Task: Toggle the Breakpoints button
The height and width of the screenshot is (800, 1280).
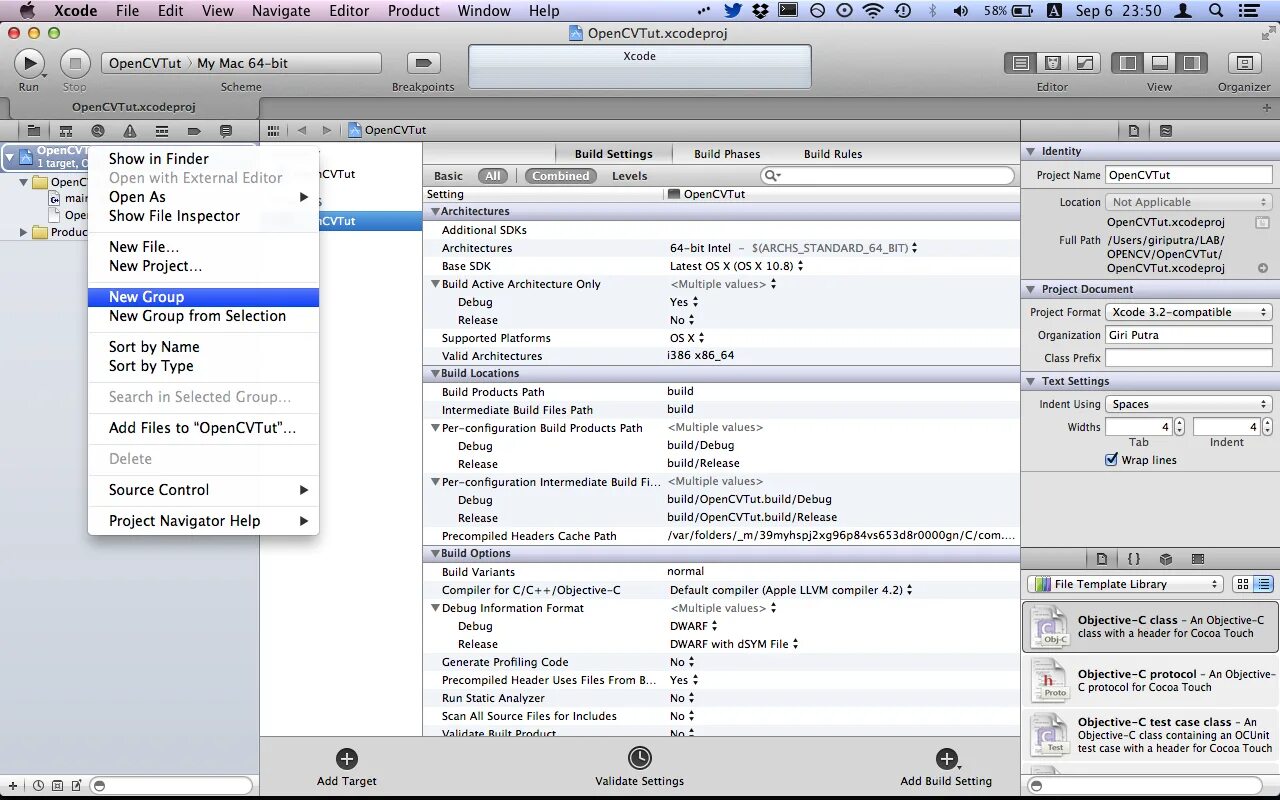Action: [423, 63]
